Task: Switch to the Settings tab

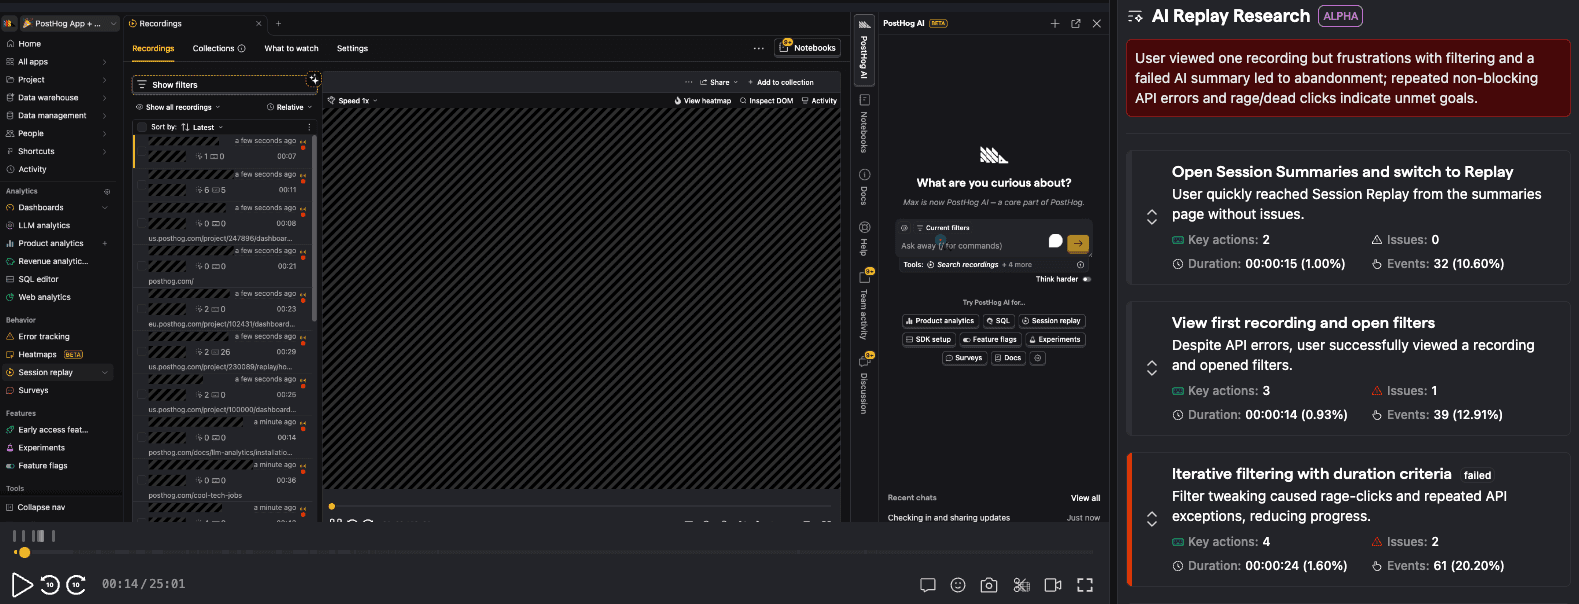Action: [352, 48]
